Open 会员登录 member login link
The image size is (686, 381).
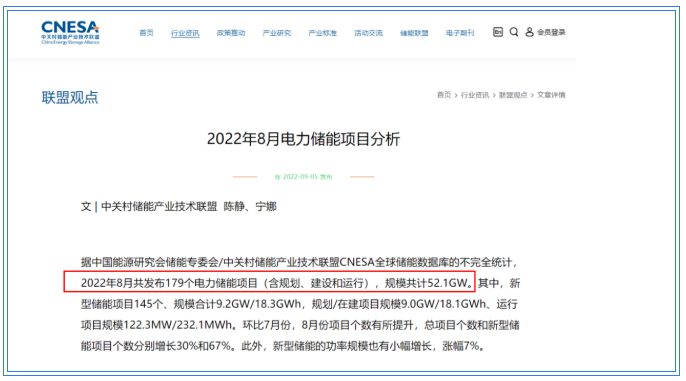551,32
